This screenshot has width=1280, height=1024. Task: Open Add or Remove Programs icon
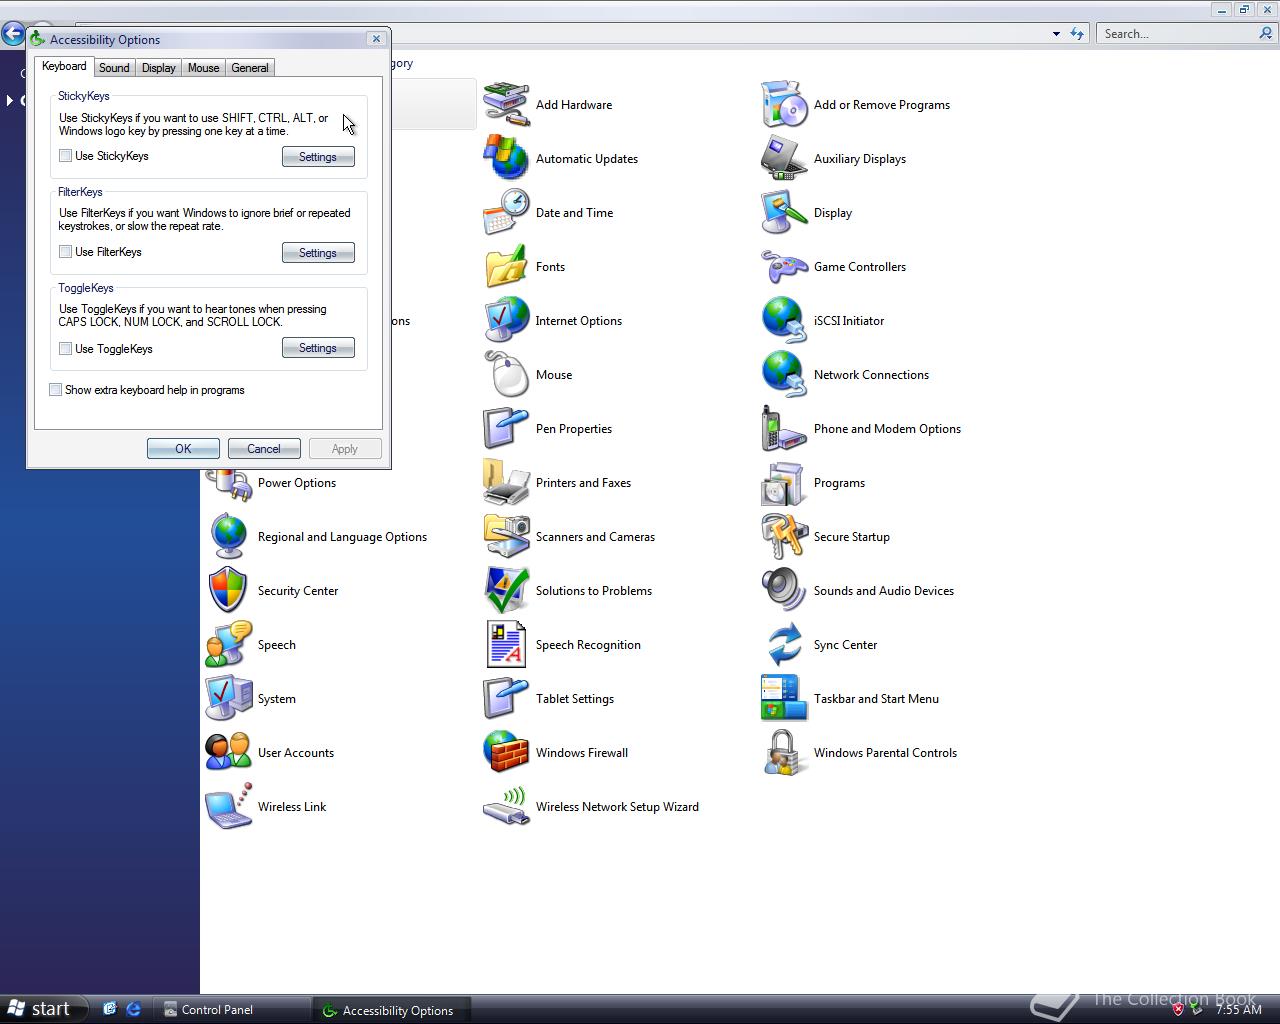click(x=784, y=105)
